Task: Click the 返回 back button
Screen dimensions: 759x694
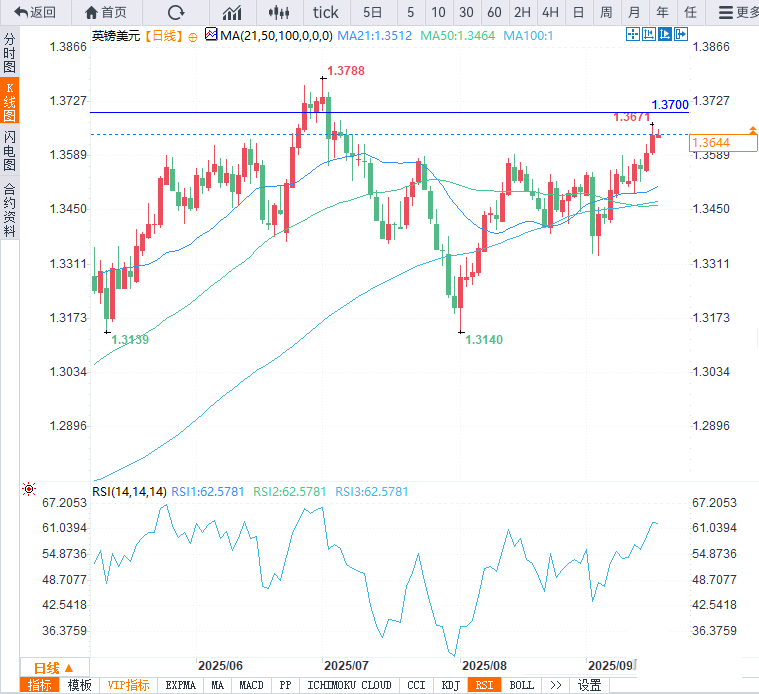Action: [35, 12]
